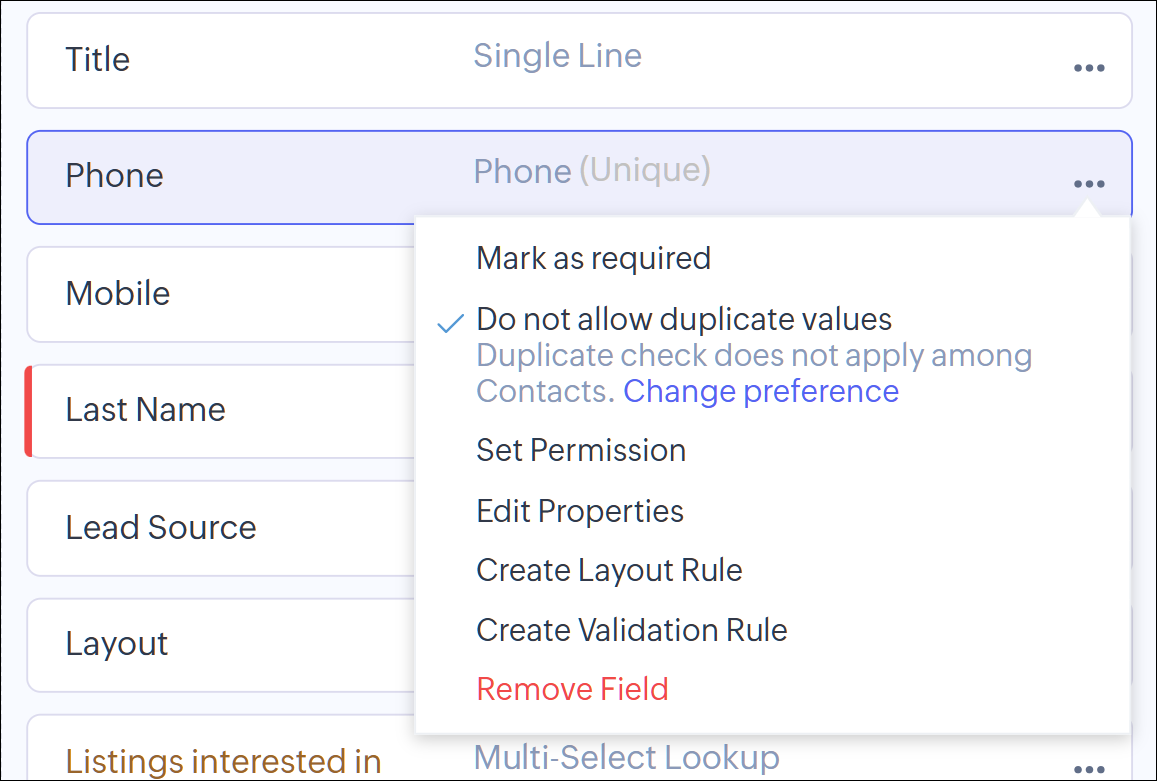Click the Phone field three-dot menu icon
Image resolution: width=1157 pixels, height=781 pixels.
[x=1088, y=184]
